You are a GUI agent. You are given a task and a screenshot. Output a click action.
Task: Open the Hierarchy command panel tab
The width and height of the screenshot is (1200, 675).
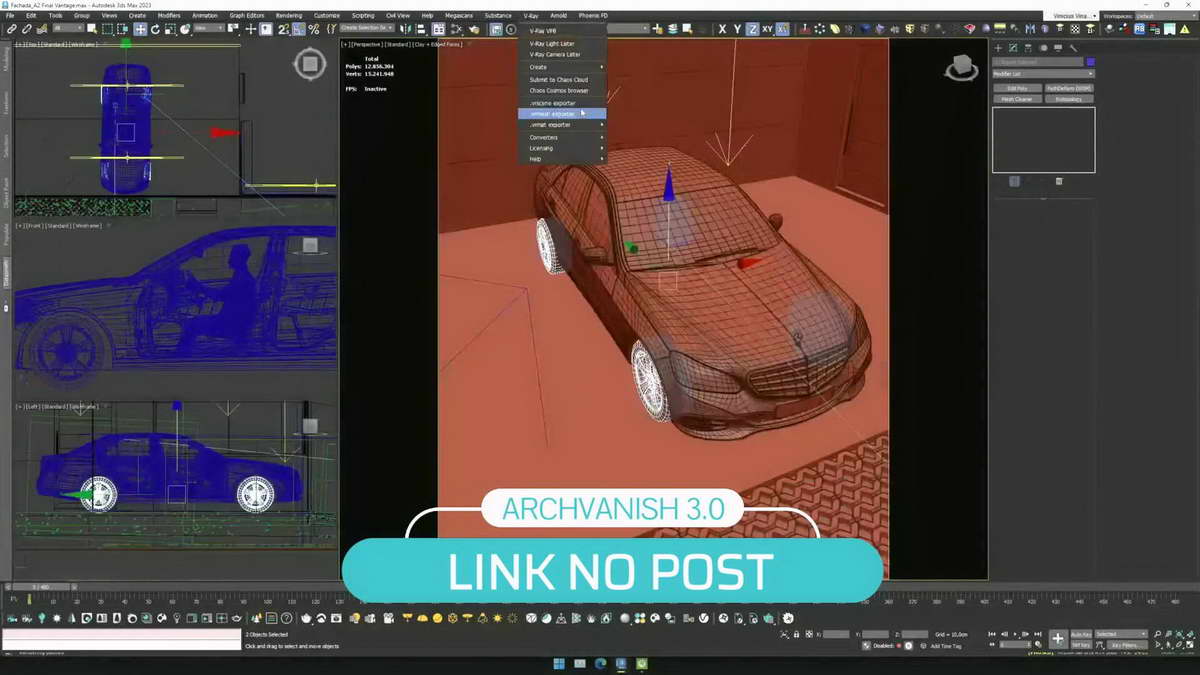pyautogui.click(x=1028, y=48)
